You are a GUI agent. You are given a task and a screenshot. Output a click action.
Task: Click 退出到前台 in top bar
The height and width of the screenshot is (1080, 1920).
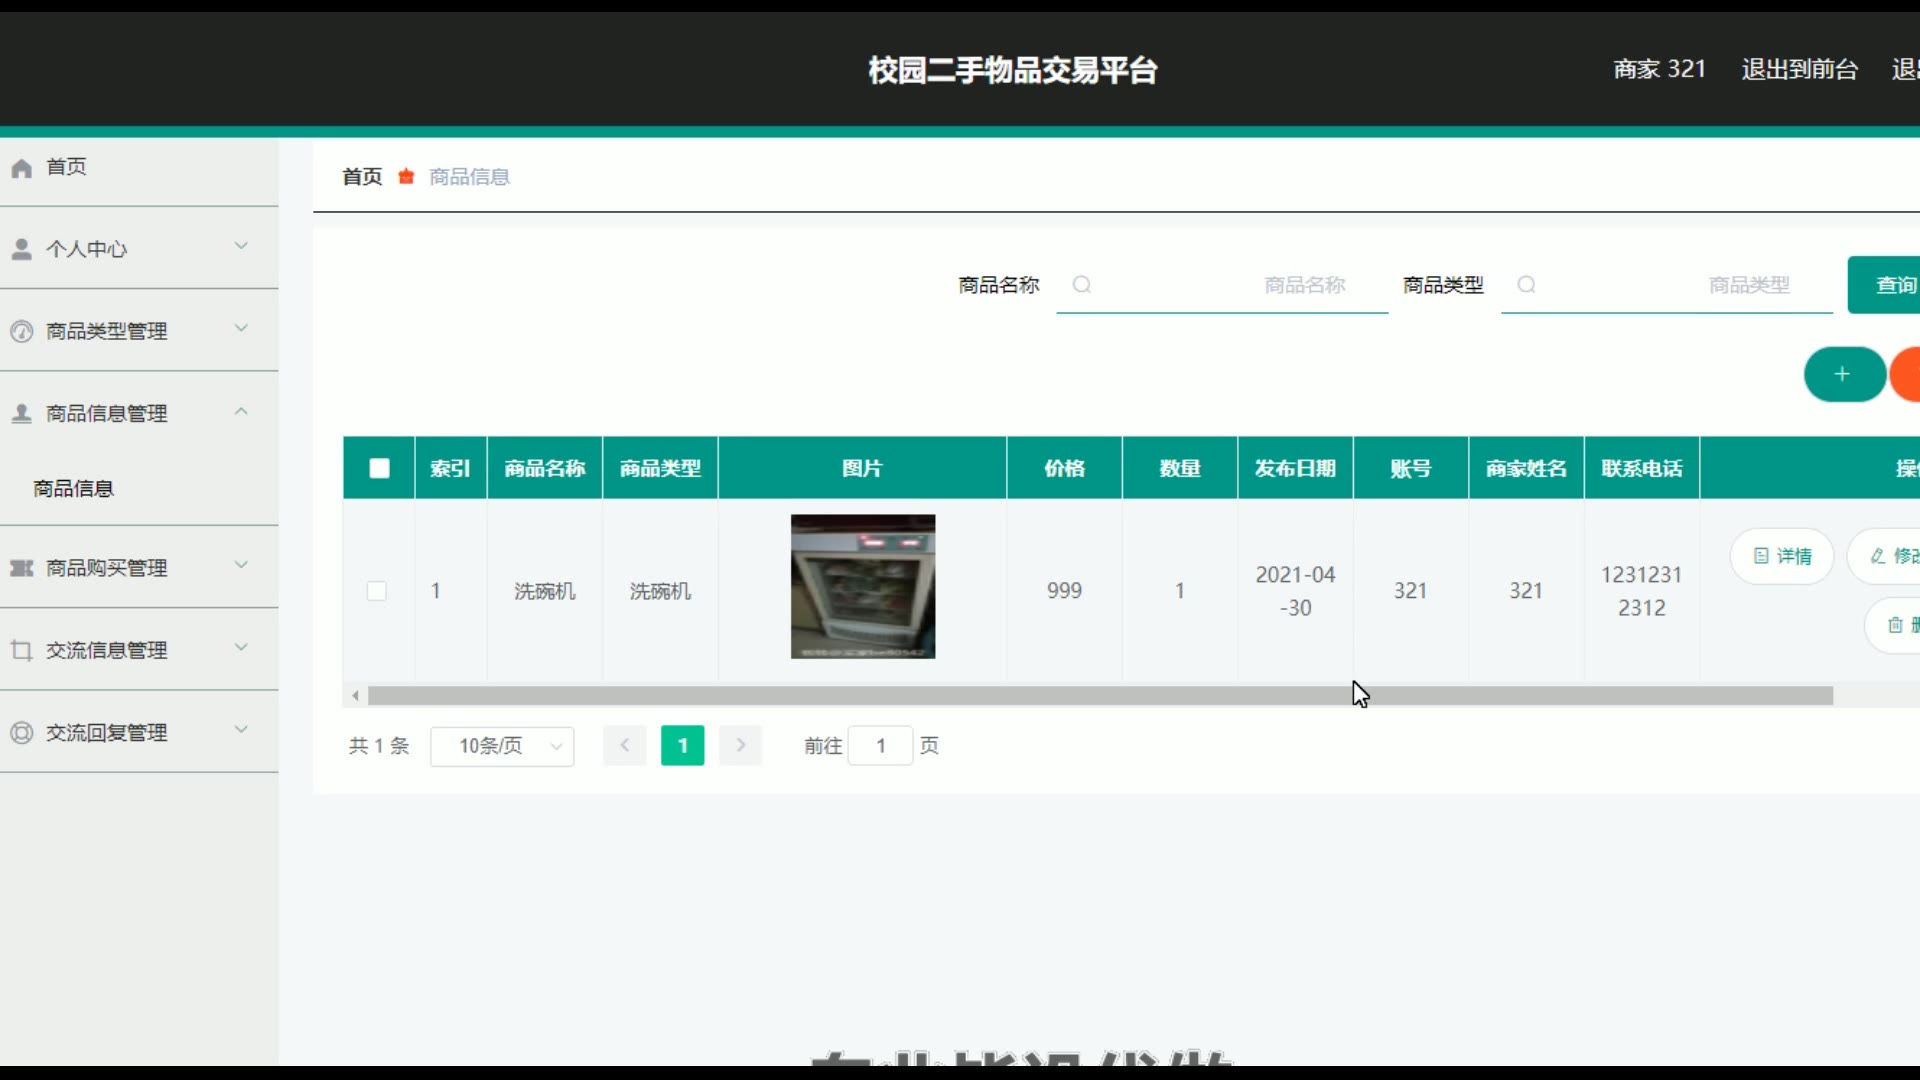[x=1799, y=69]
